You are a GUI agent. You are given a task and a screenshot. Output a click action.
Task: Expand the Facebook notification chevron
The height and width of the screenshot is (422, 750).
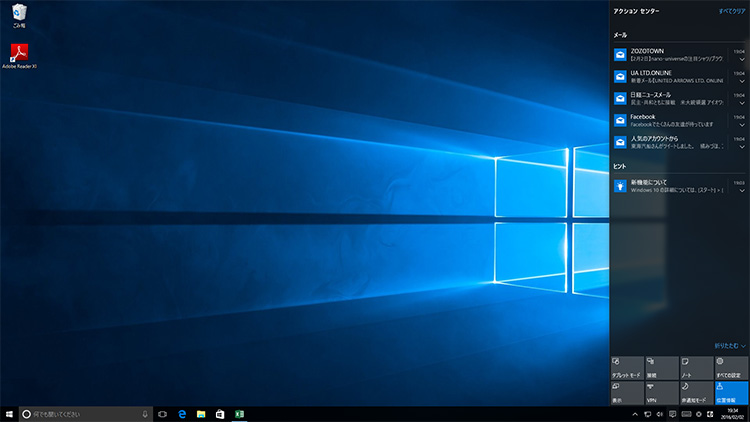click(x=741, y=126)
